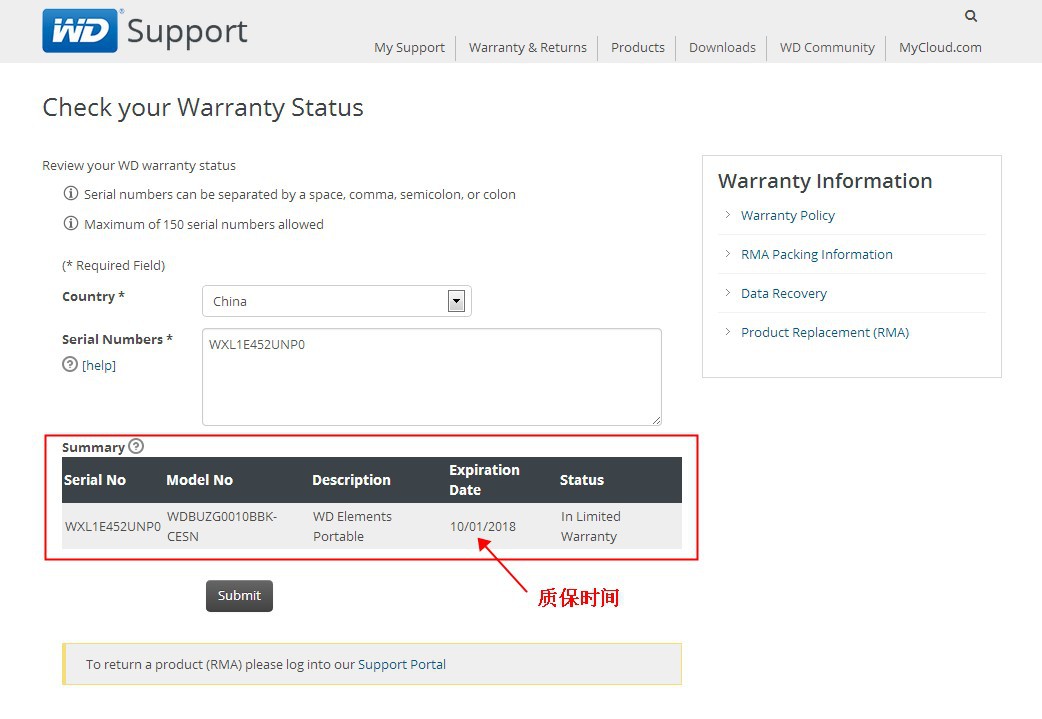The image size is (1042, 719).
Task: Click the question icon beside [help]
Action: coord(70,364)
